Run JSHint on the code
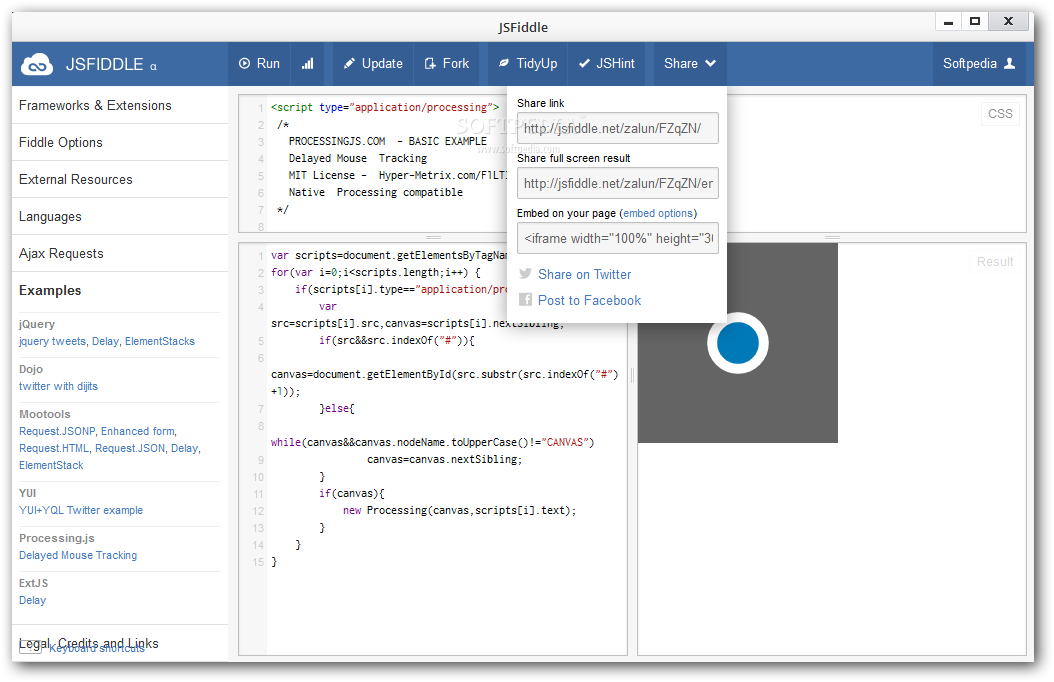This screenshot has width=1054, height=682. [x=606, y=63]
